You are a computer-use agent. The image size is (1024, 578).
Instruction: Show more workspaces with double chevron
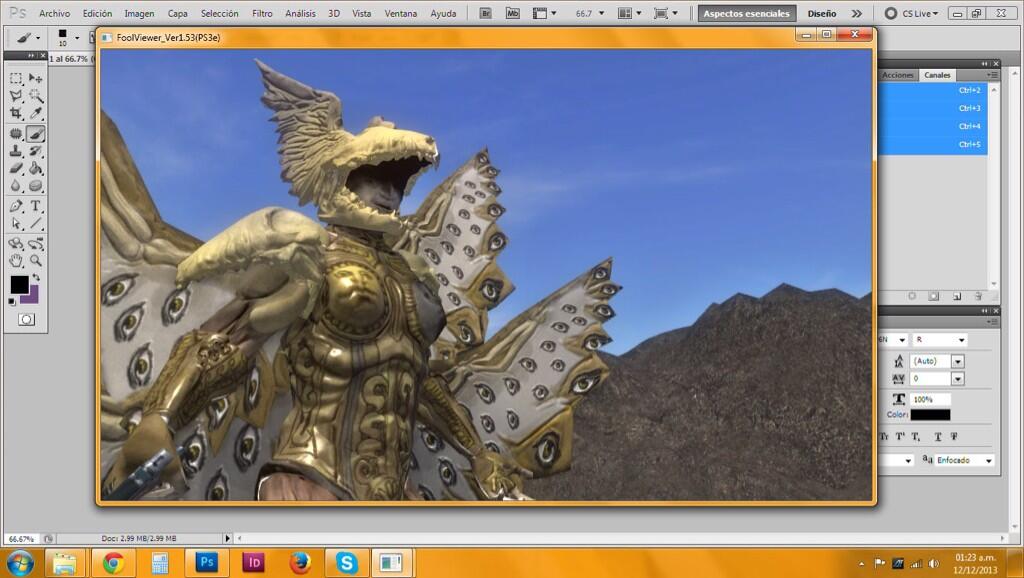pyautogui.click(x=857, y=13)
